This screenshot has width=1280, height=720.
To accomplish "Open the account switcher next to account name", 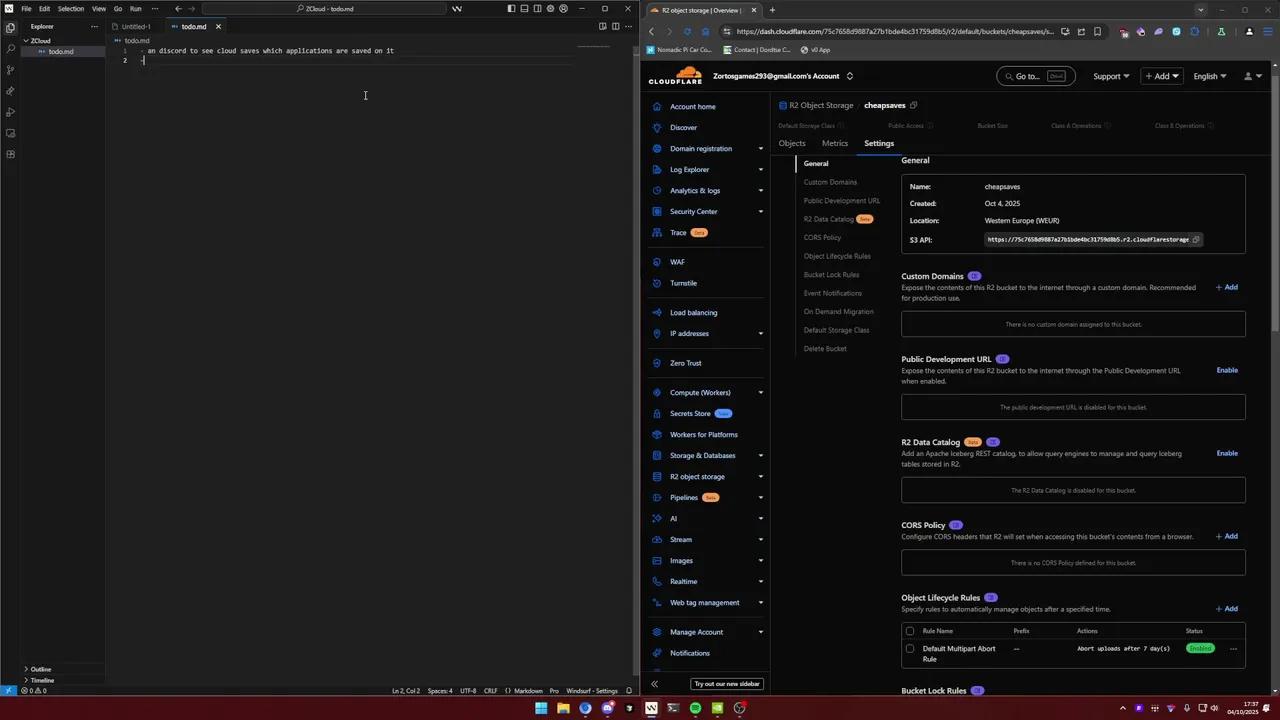I will tap(850, 76).
